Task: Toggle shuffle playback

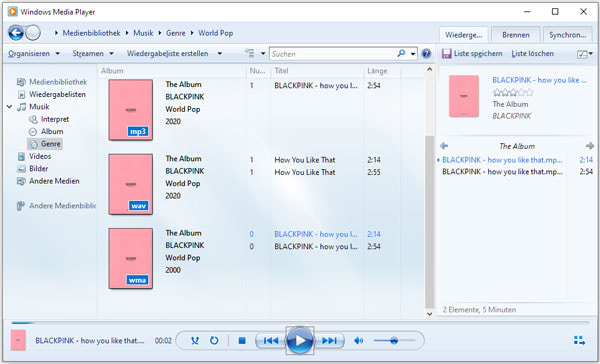Action: [195, 340]
